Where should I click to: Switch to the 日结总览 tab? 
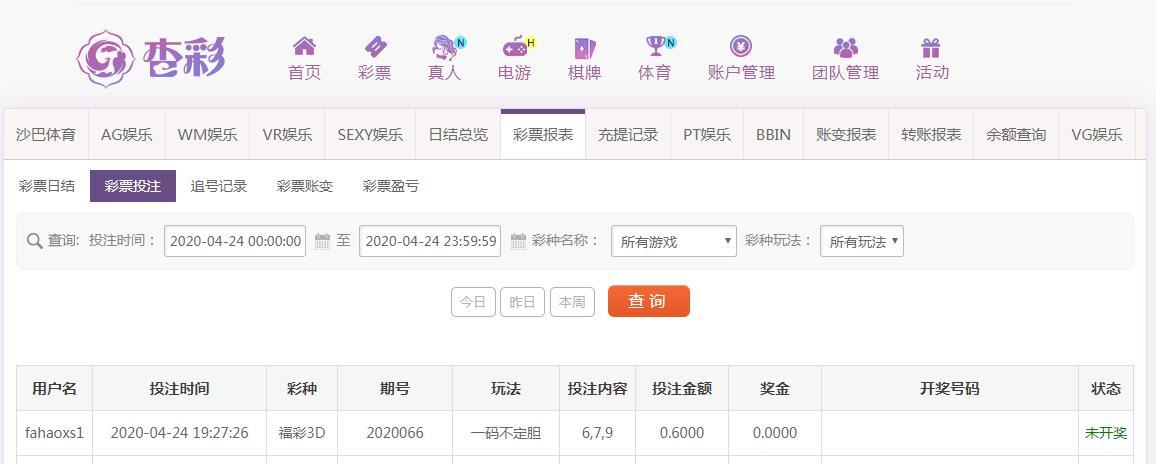pyautogui.click(x=458, y=135)
